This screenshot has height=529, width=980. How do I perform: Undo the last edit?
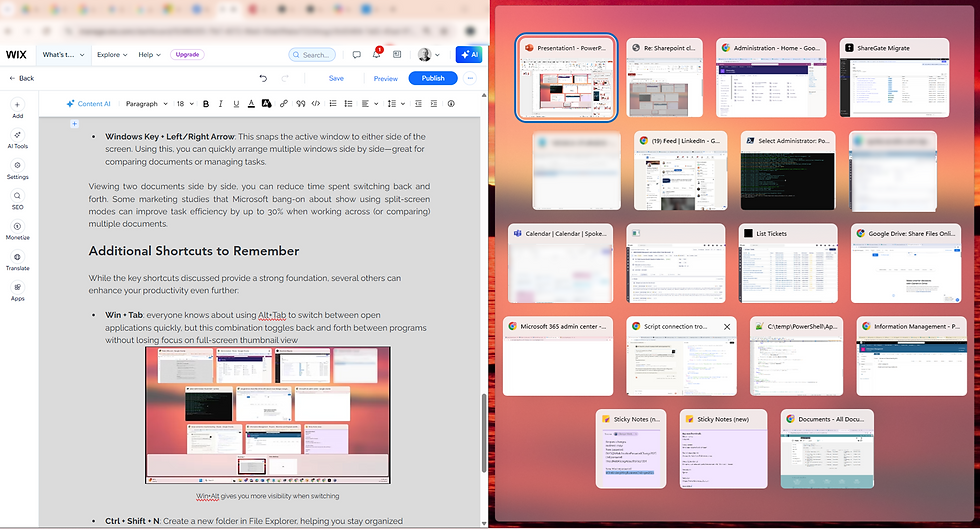tap(263, 78)
